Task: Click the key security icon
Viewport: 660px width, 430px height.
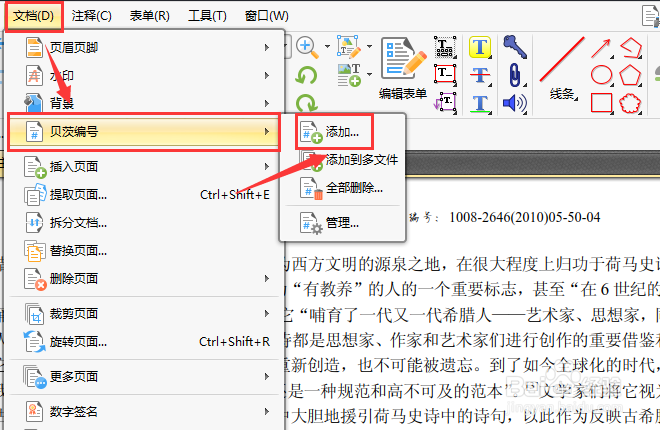Action: (x=514, y=47)
